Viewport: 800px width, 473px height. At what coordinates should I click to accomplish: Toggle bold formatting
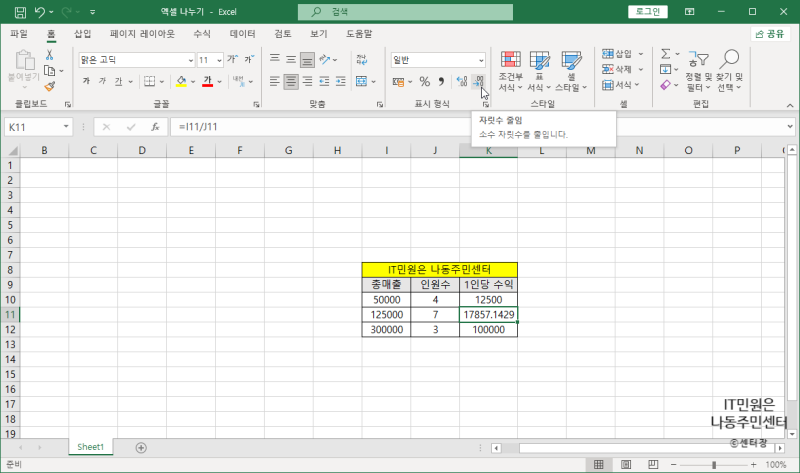[x=86, y=81]
